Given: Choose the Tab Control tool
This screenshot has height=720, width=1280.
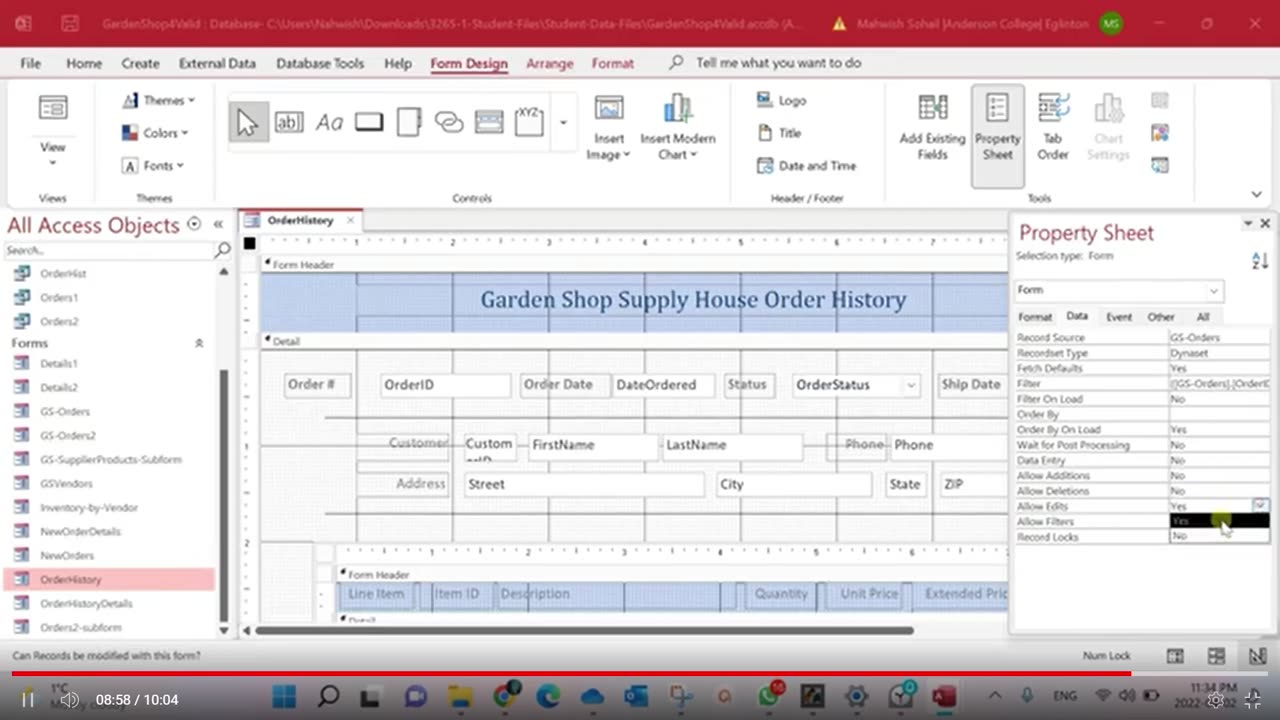Looking at the screenshot, I should pyautogui.click(x=409, y=122).
